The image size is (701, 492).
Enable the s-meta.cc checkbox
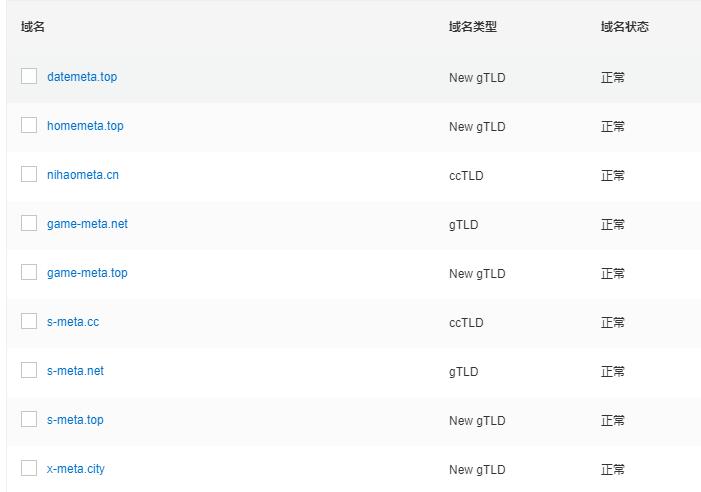29,321
